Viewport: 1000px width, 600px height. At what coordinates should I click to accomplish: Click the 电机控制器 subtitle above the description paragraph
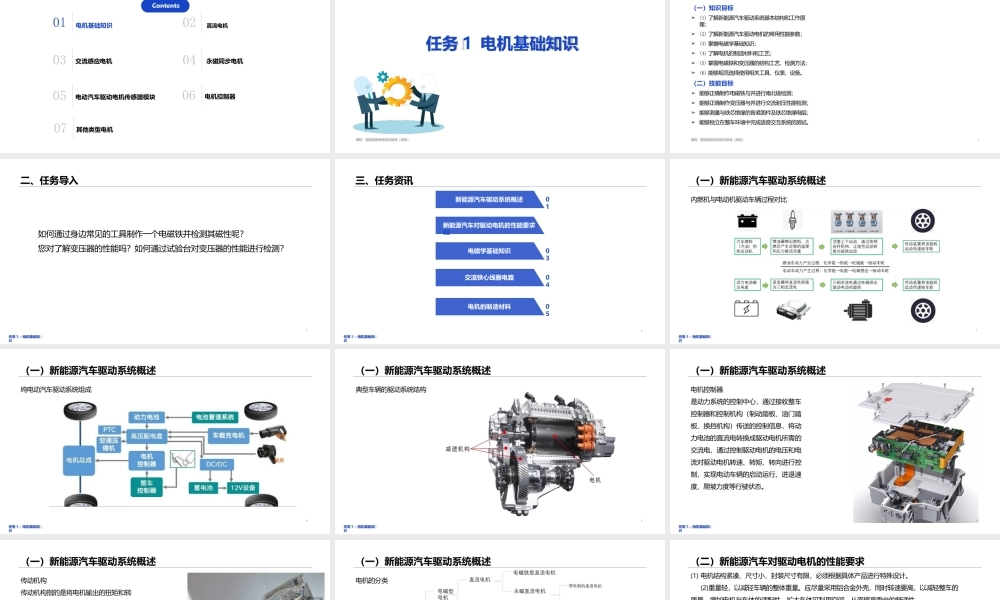[707, 390]
